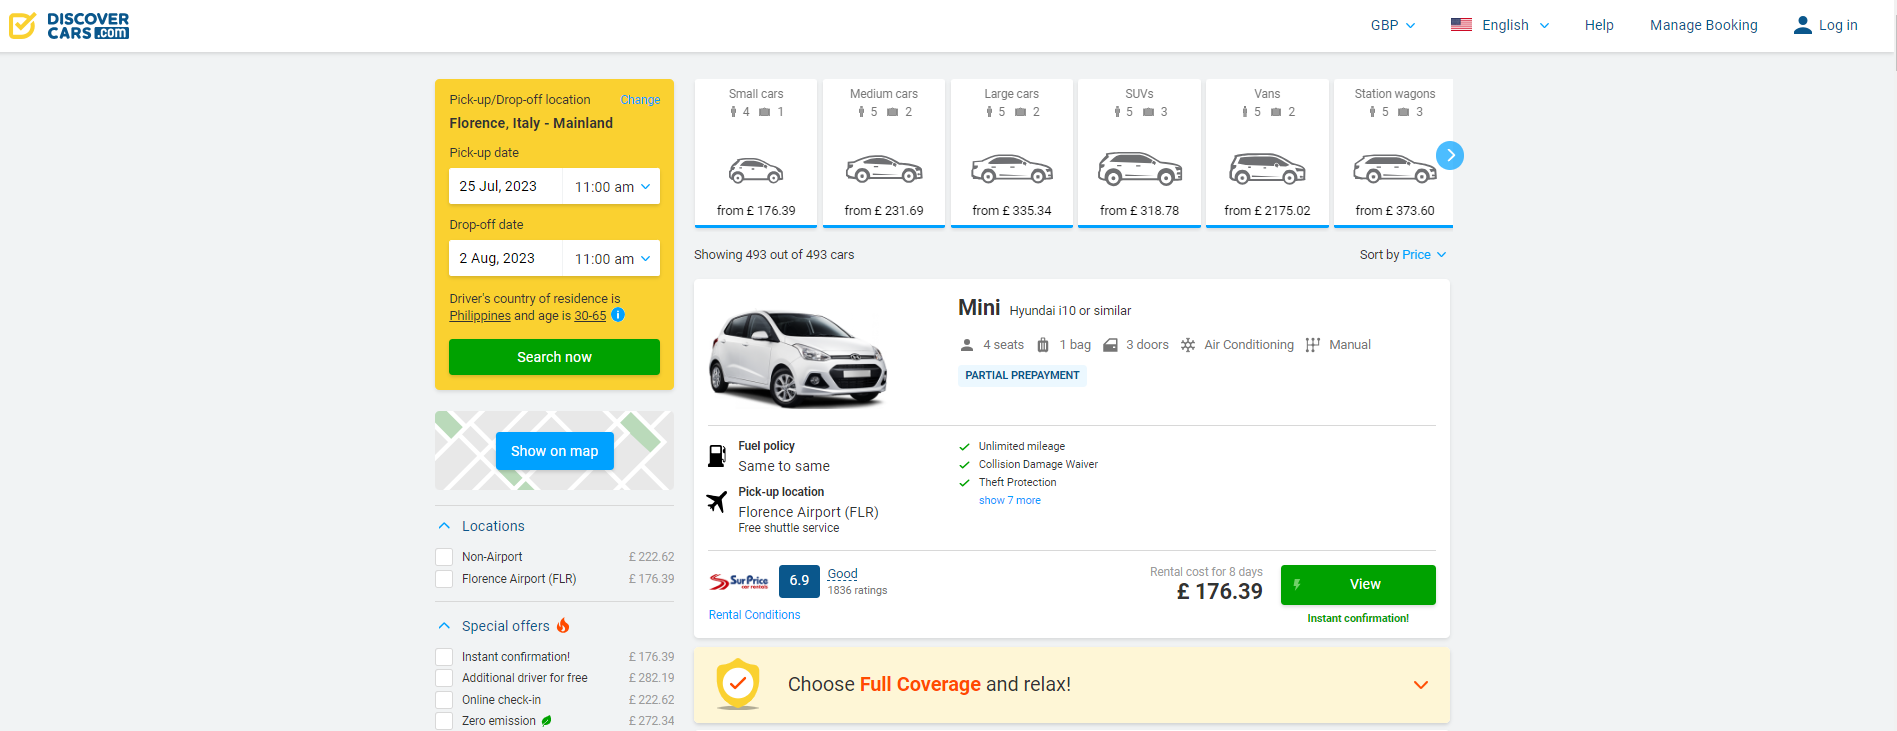Click the US flag language icon
1897x731 pixels.
pyautogui.click(x=1461, y=25)
